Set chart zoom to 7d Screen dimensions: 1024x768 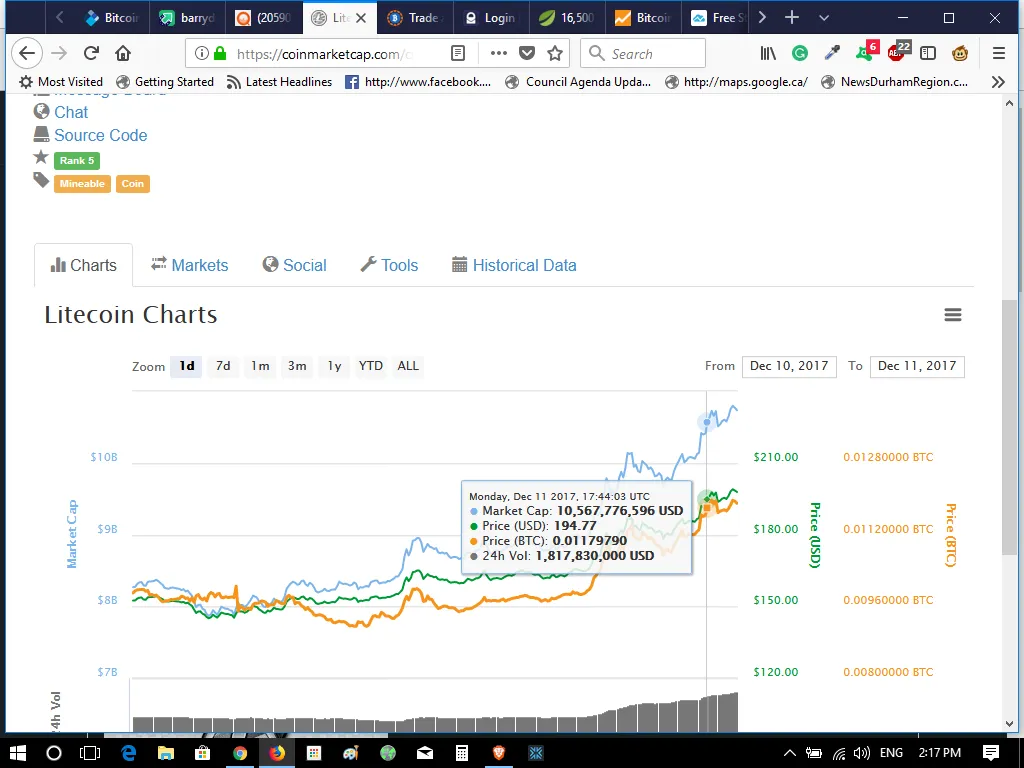point(223,366)
